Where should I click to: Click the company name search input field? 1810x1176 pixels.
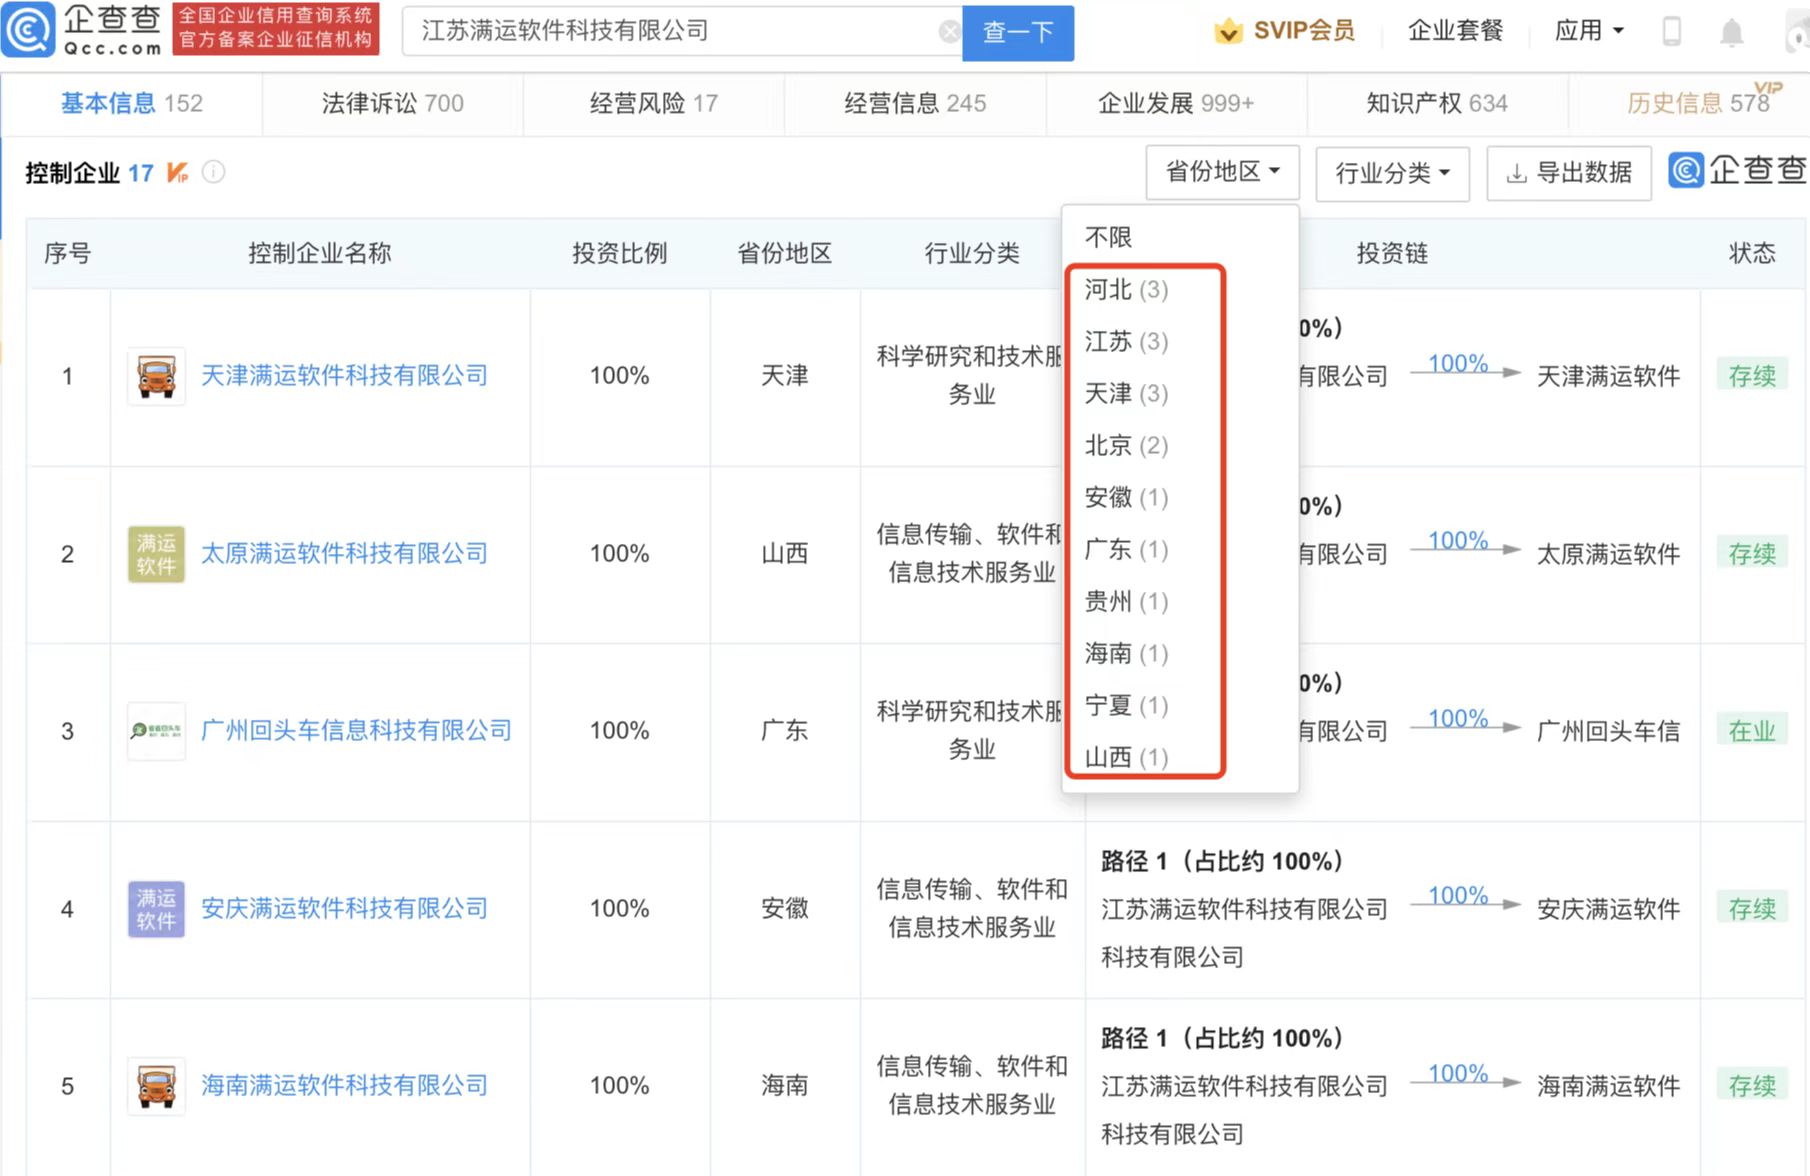pyautogui.click(x=681, y=32)
